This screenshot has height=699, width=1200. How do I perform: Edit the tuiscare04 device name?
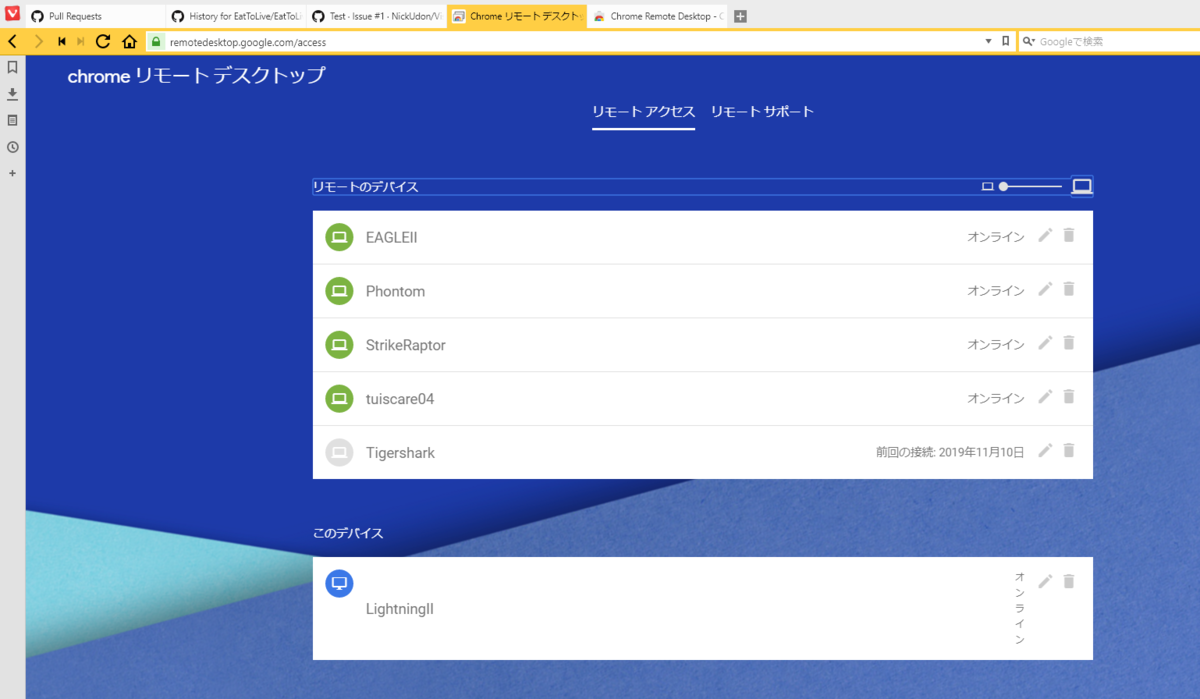1045,397
